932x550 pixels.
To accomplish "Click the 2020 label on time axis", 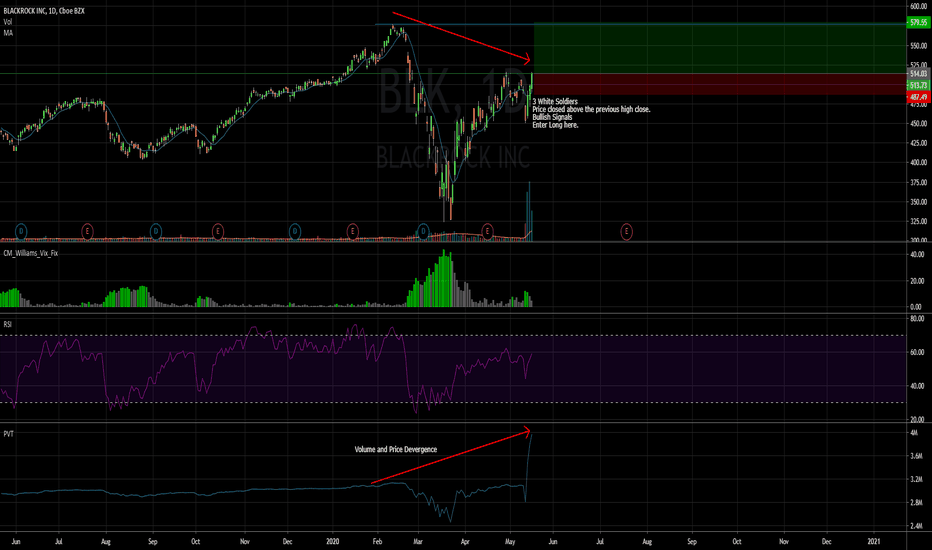I will pyautogui.click(x=333, y=542).
